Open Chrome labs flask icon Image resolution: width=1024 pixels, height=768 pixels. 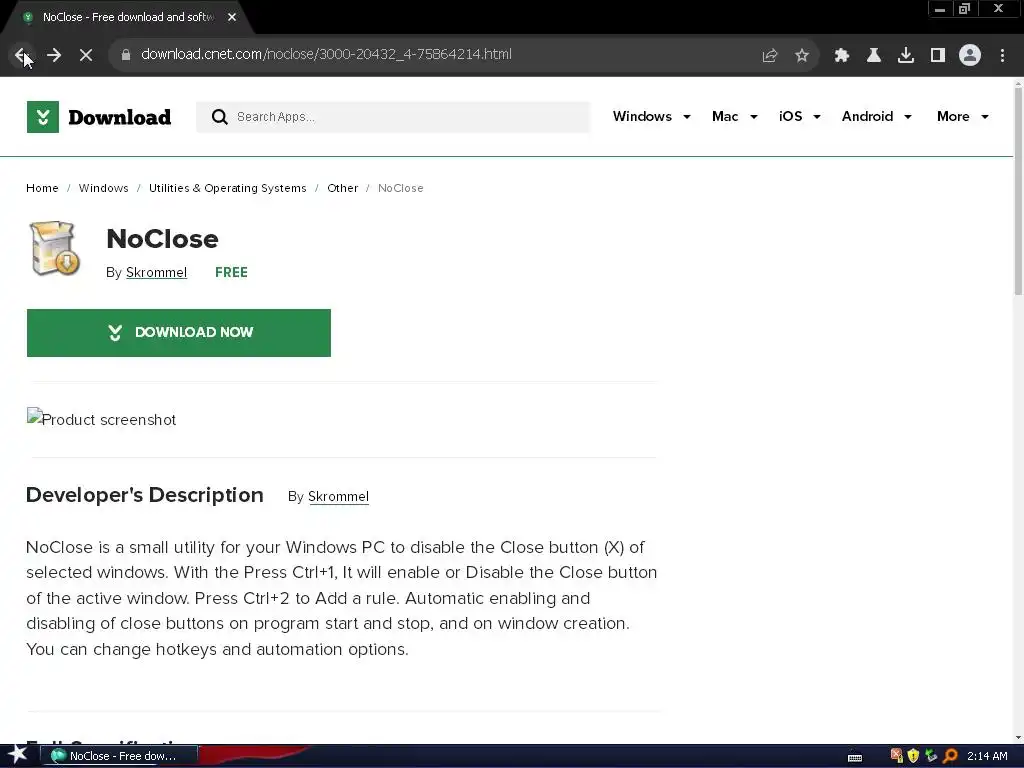(874, 56)
